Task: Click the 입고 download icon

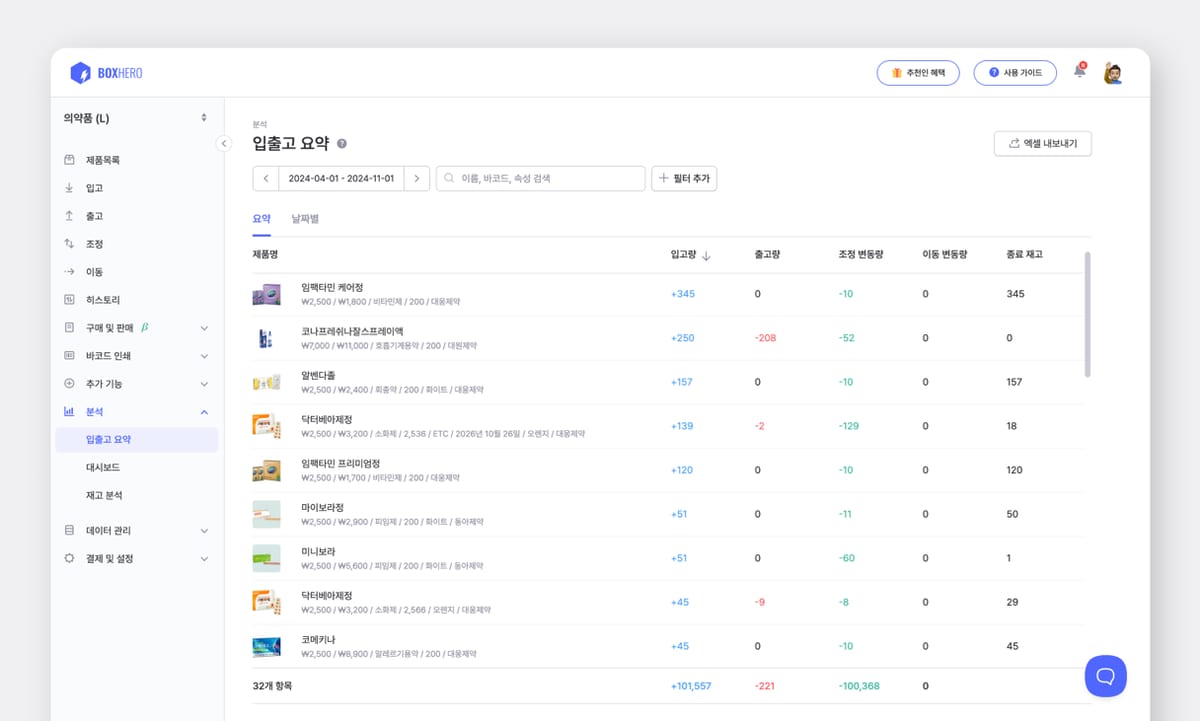Action: pos(69,188)
